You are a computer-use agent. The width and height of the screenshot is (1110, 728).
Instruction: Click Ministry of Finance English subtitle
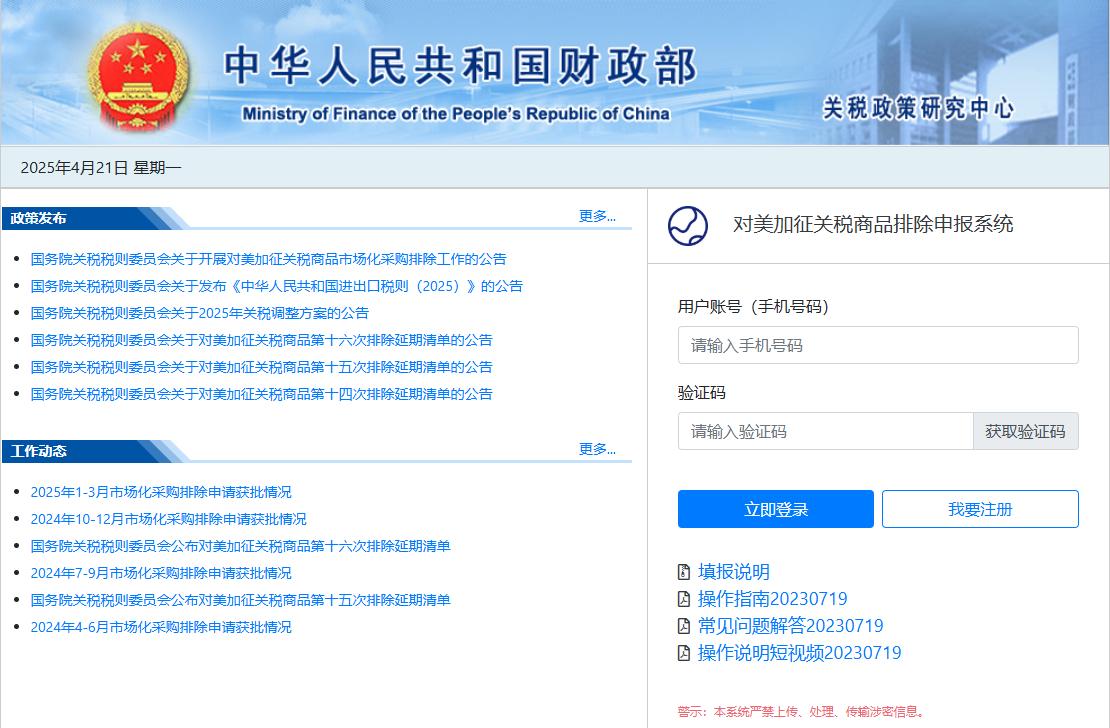point(456,114)
